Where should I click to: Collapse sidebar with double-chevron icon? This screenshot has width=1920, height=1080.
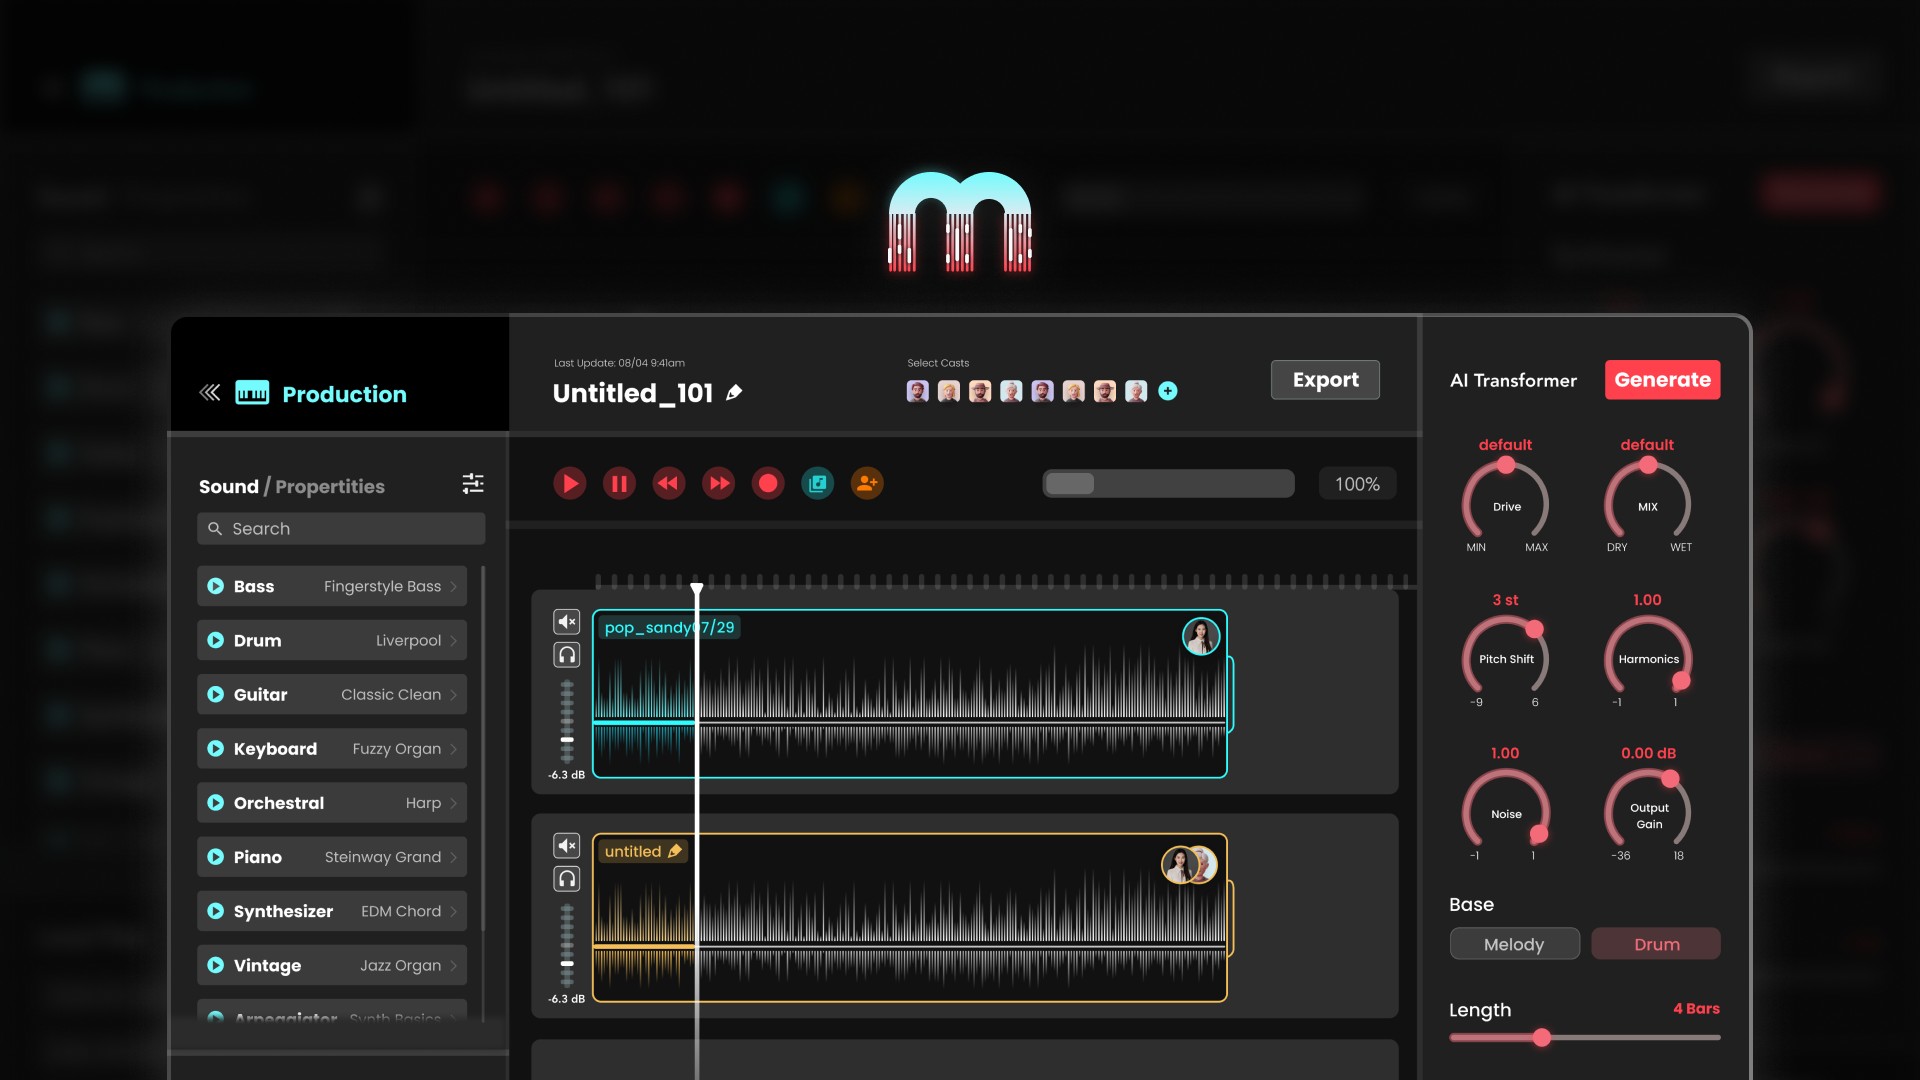coord(209,392)
